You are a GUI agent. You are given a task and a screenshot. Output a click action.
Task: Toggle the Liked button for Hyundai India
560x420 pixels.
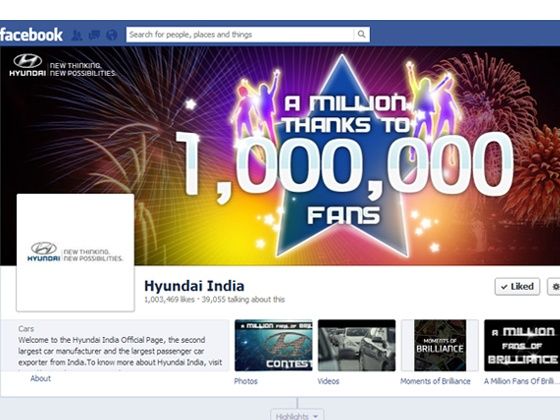(517, 286)
